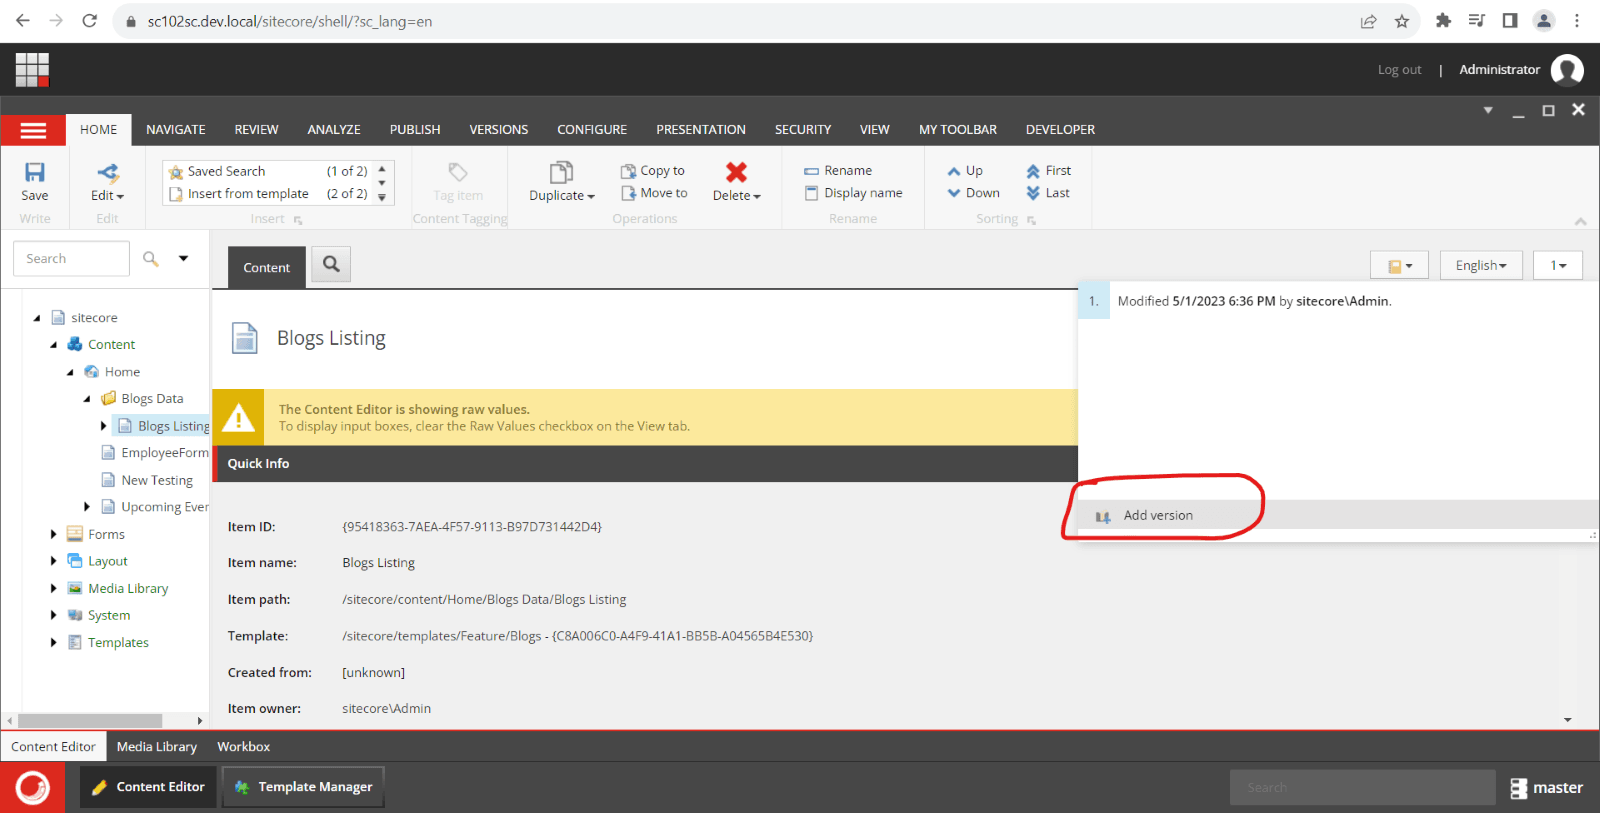Expand the Insert options list
The image size is (1600, 813).
382,198
